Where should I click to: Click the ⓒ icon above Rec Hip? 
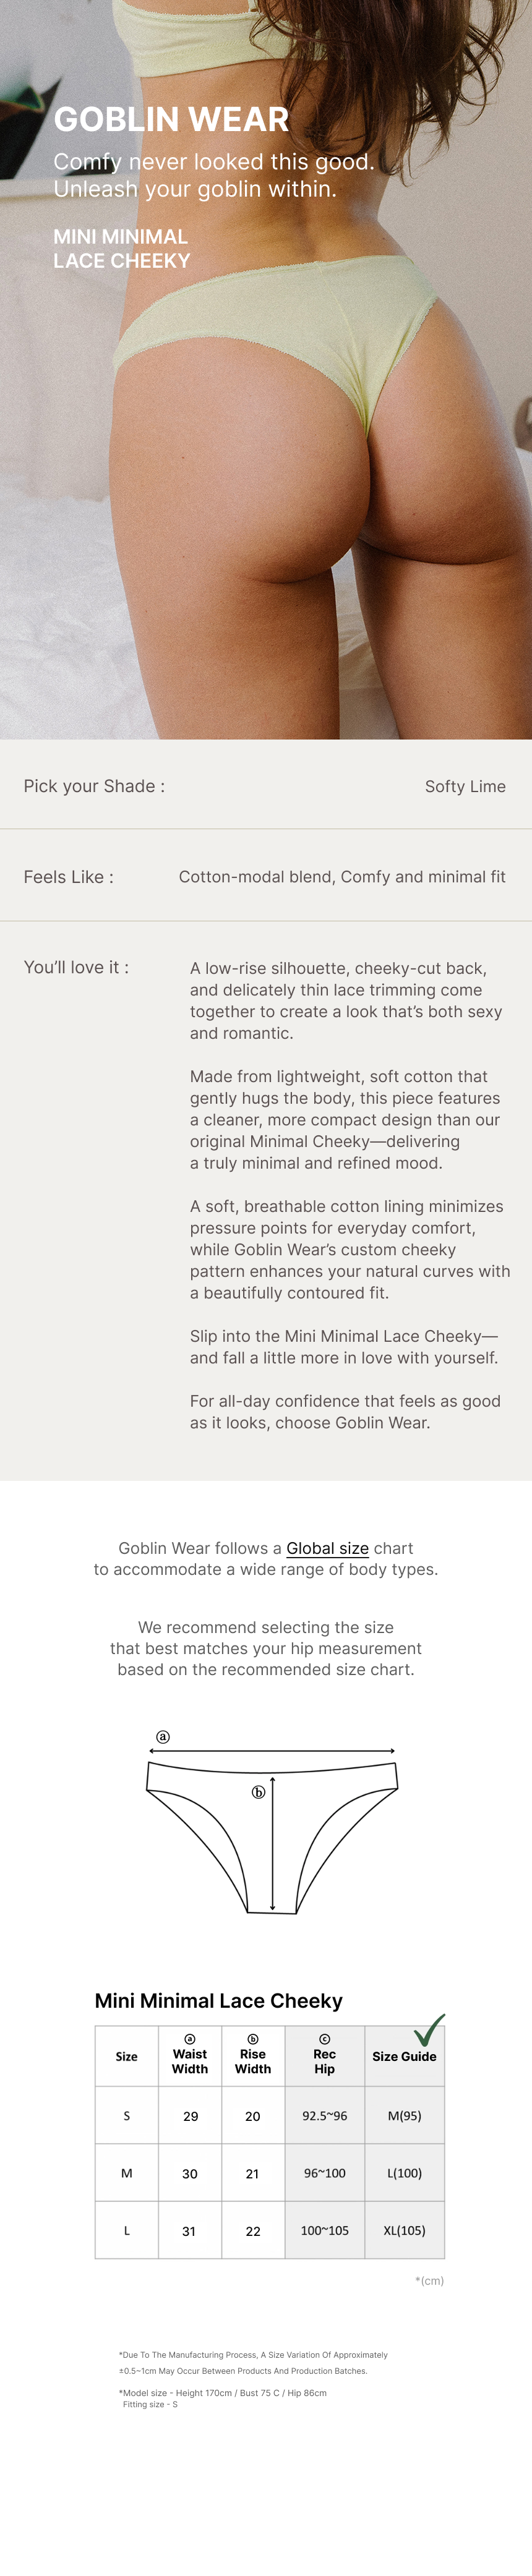click(325, 2039)
